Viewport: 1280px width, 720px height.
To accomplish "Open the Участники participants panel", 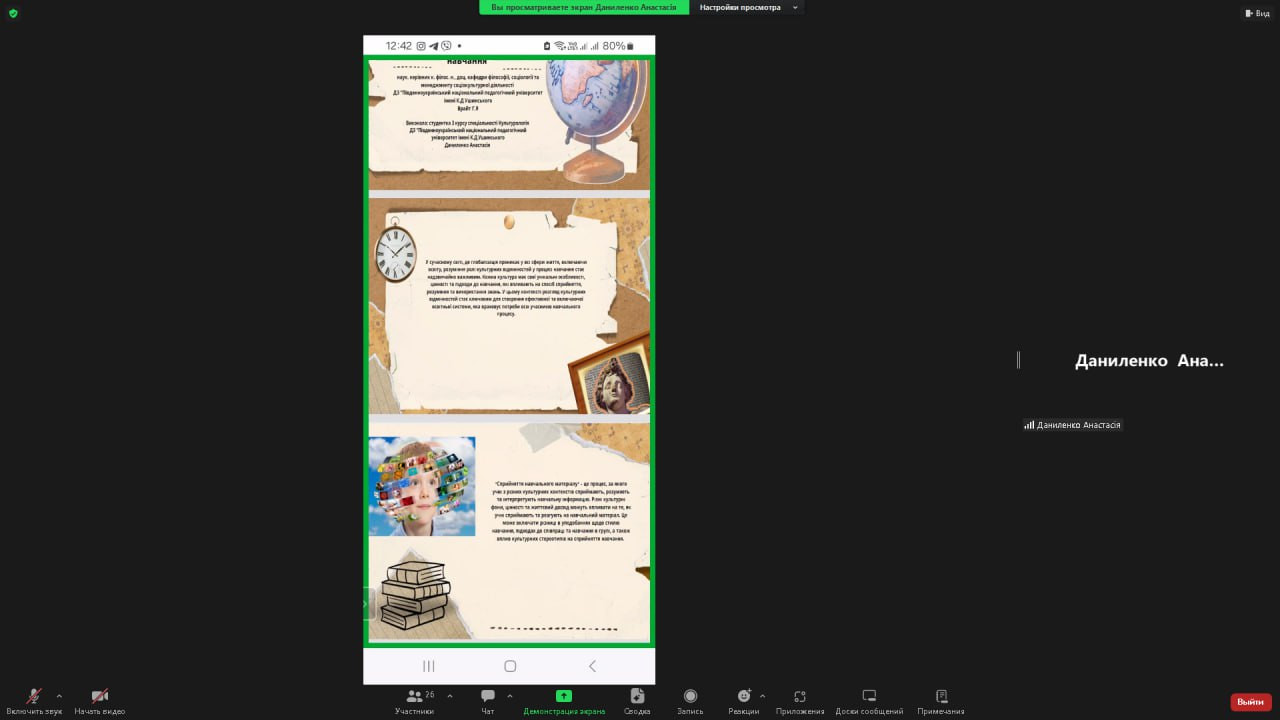I will 414,701.
